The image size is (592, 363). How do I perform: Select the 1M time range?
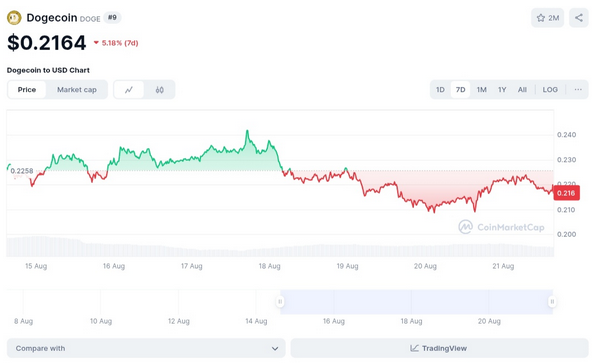pyautogui.click(x=481, y=90)
